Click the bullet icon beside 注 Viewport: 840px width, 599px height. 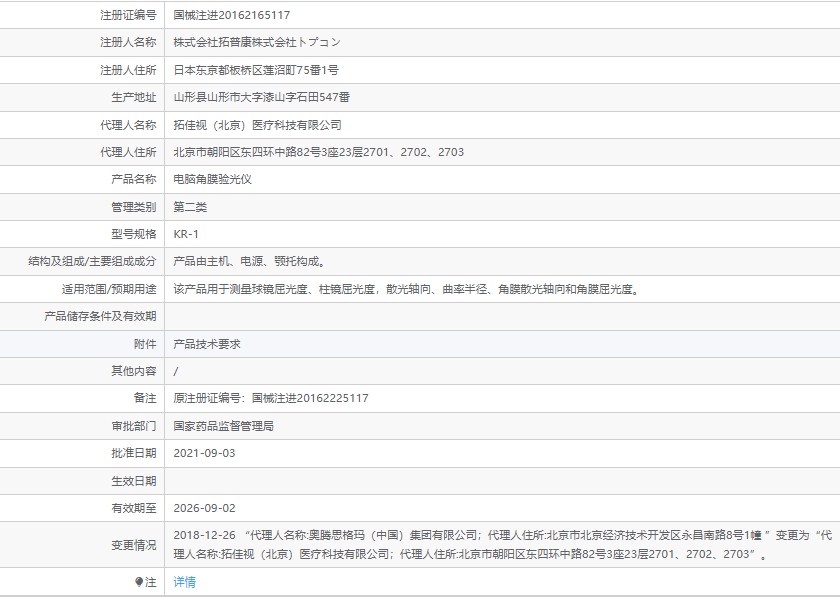pyautogui.click(x=139, y=582)
